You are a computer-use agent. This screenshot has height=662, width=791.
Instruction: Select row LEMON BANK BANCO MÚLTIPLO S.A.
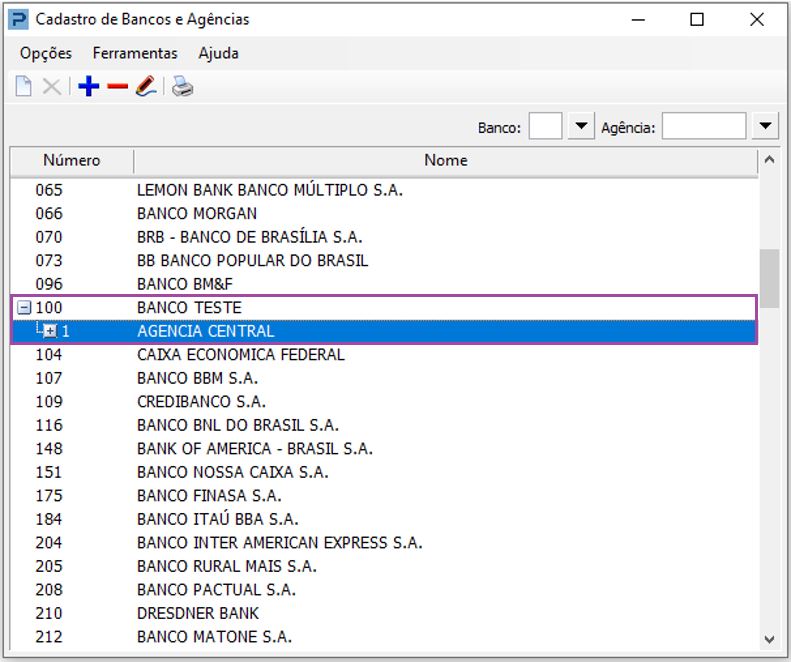coord(384,190)
